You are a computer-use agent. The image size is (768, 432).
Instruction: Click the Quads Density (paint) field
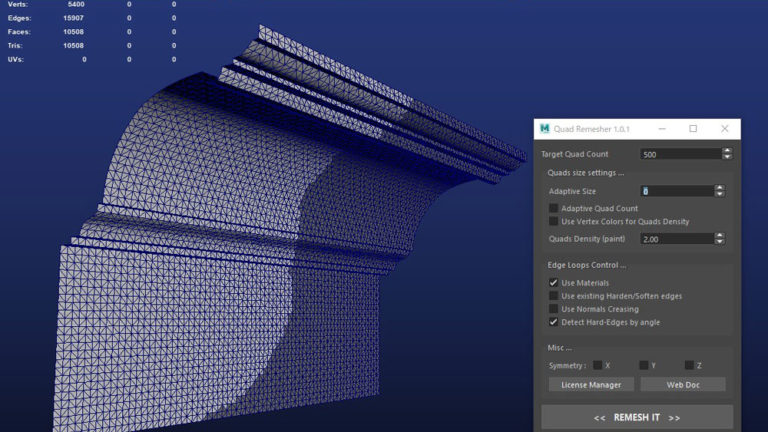[x=676, y=239]
